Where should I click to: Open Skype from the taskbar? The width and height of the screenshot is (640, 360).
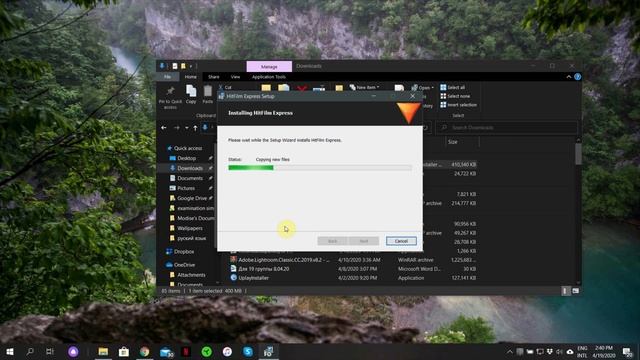point(248,351)
